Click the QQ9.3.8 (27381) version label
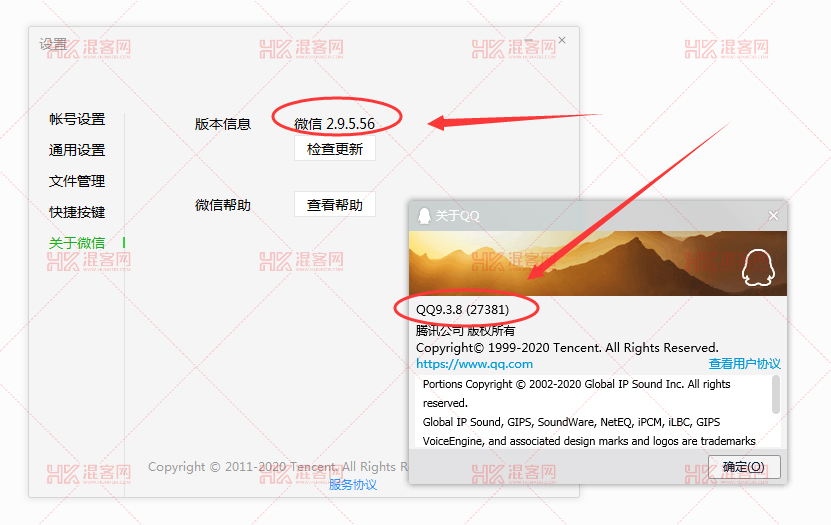Screen dimensions: 831x525 [462, 309]
